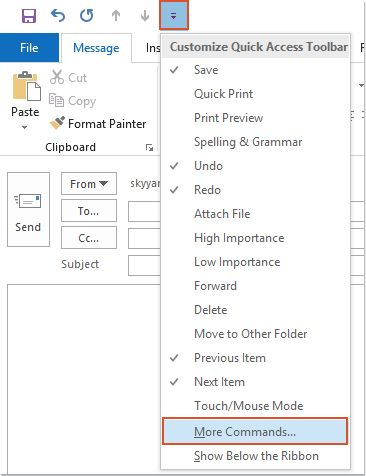Click the To... recipients button
Image resolution: width=366 pixels, height=476 pixels.
(x=89, y=211)
